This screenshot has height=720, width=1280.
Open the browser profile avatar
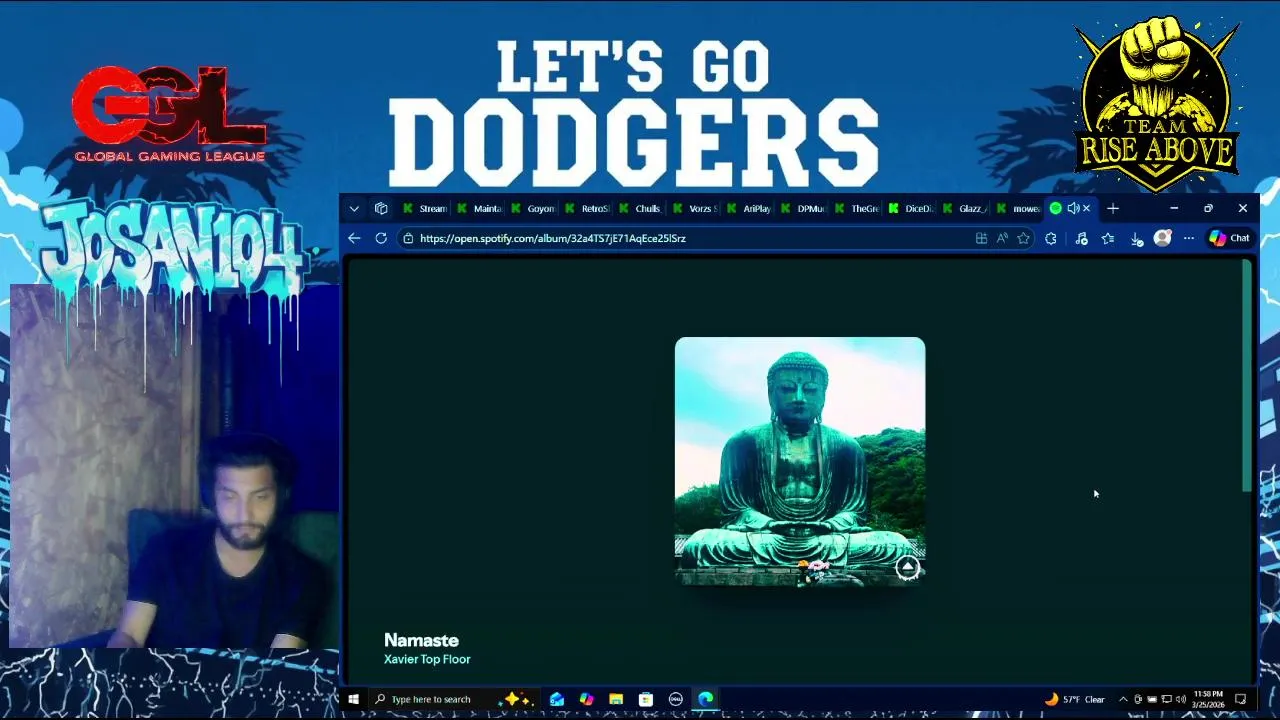[1162, 238]
